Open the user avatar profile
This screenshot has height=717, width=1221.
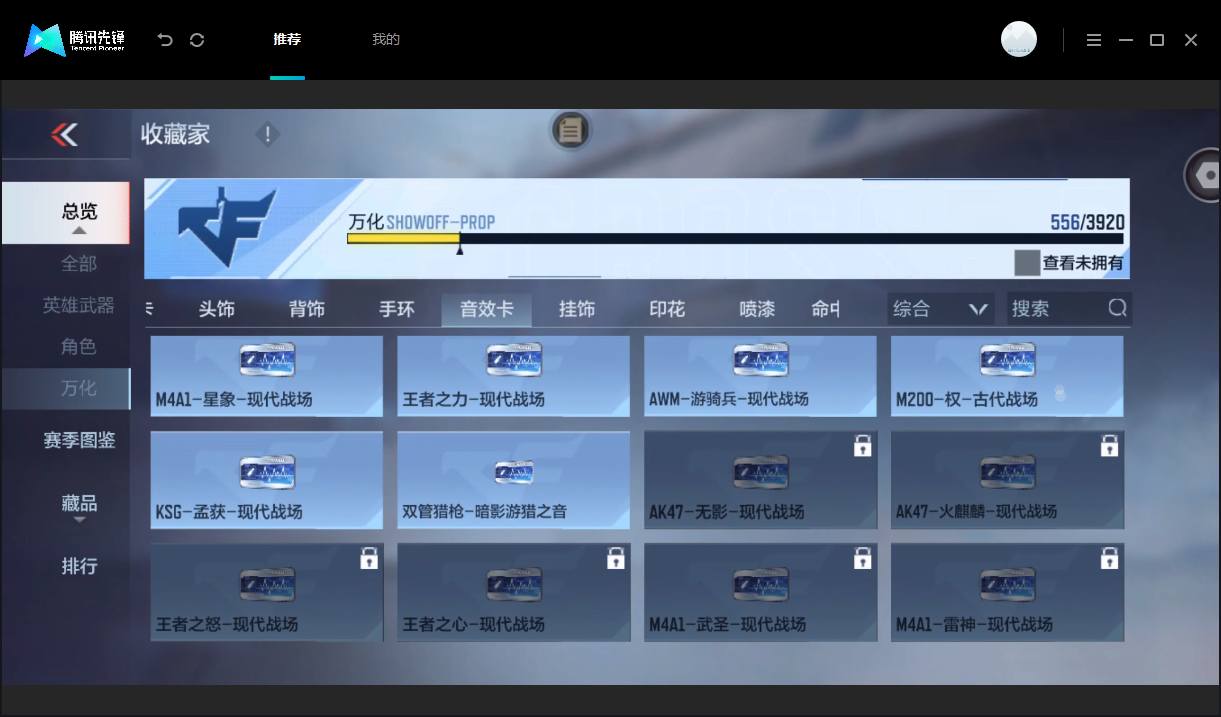(1019, 39)
